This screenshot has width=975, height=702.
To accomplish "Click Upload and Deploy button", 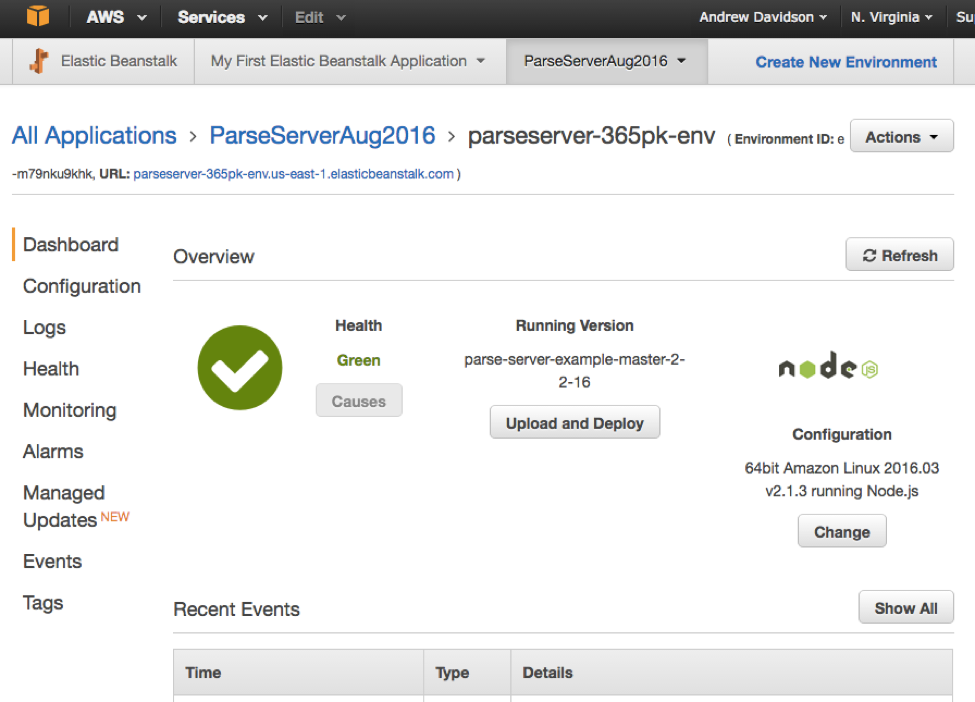I will tap(575, 423).
